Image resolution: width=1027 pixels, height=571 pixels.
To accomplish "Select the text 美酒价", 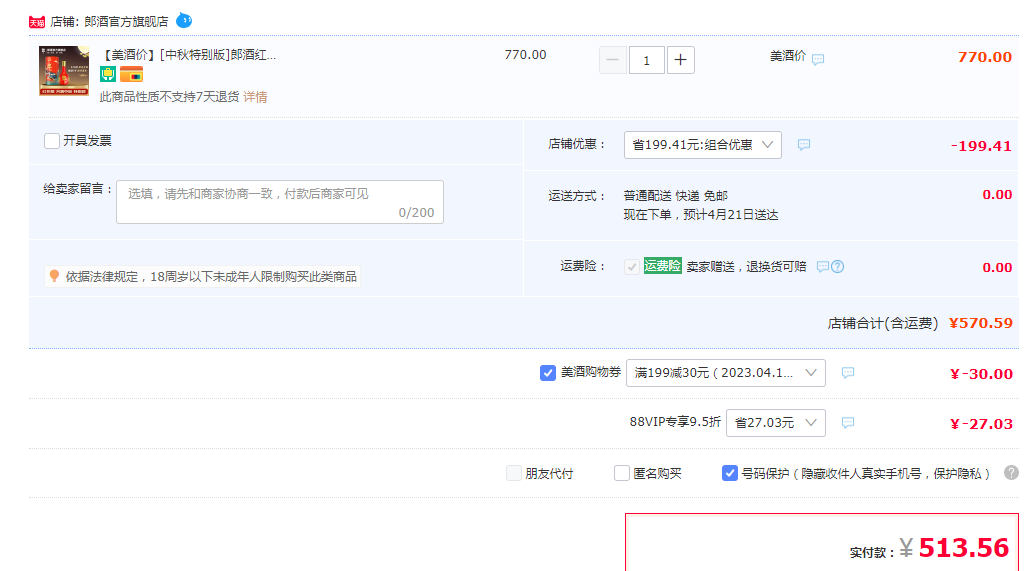I will tap(787, 56).
